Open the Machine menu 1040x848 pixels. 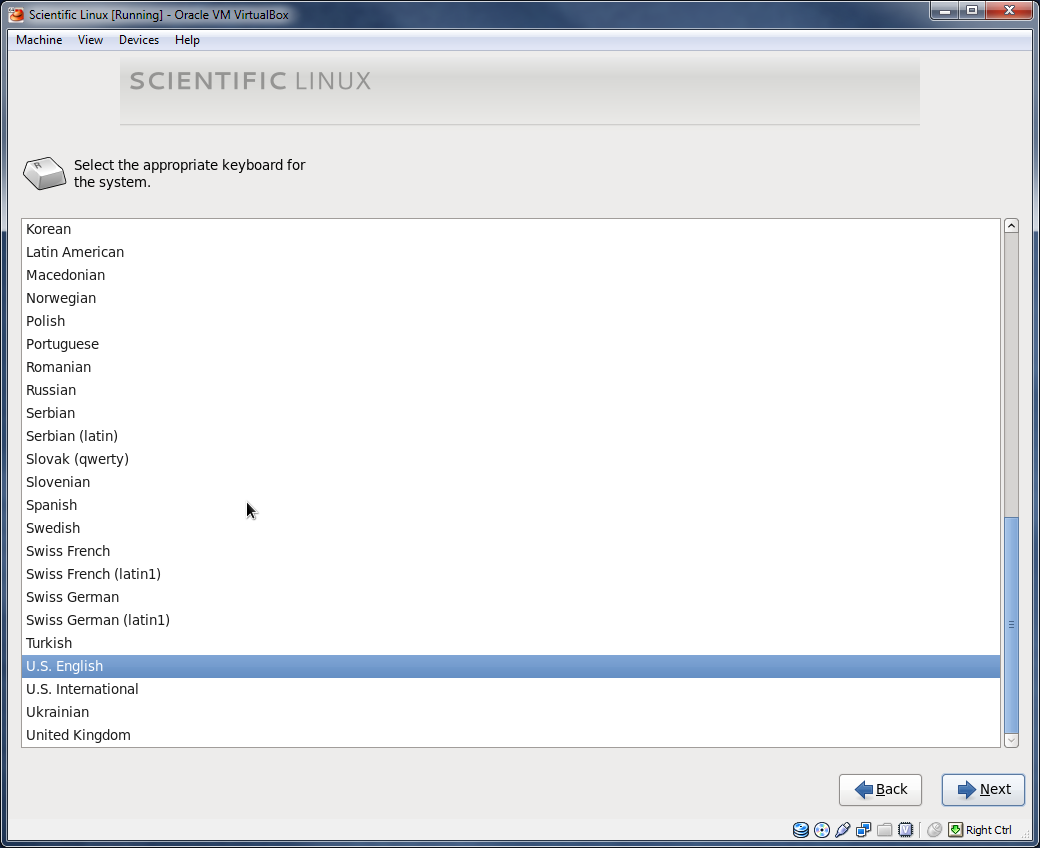(39, 40)
